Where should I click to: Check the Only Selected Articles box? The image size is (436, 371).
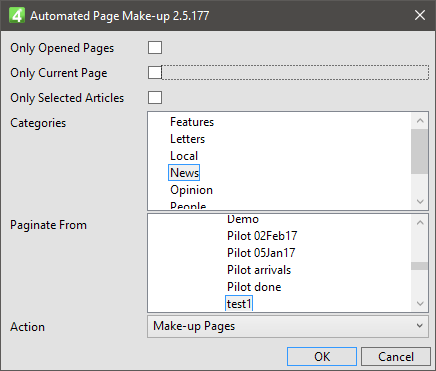point(155,98)
